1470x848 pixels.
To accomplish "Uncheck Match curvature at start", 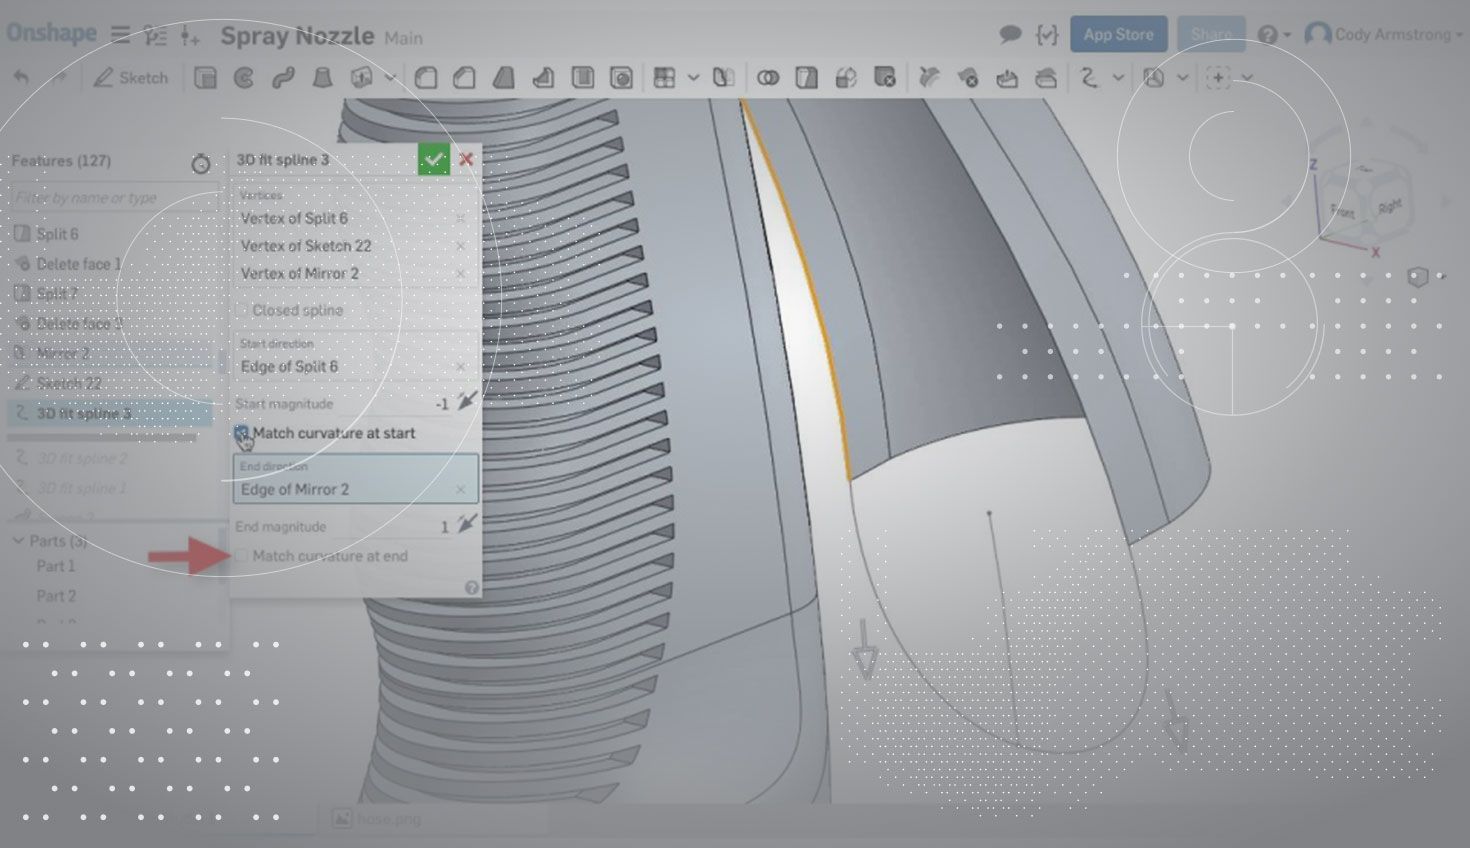I will tap(242, 433).
